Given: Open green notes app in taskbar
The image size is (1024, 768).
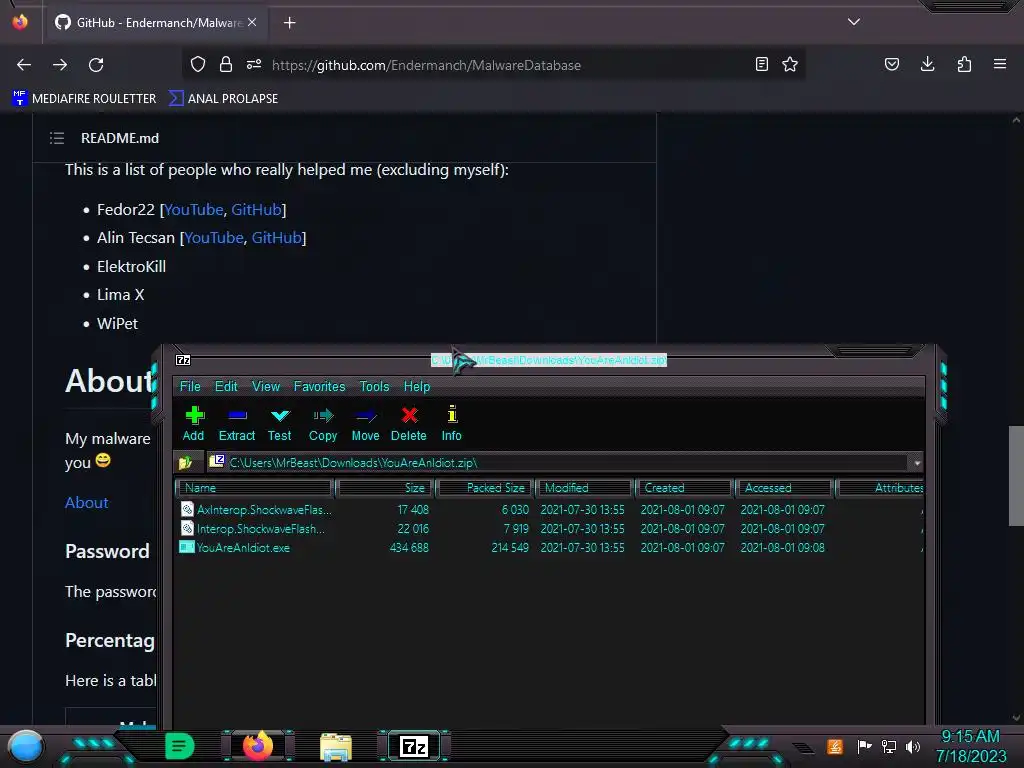Looking at the screenshot, I should [x=179, y=746].
